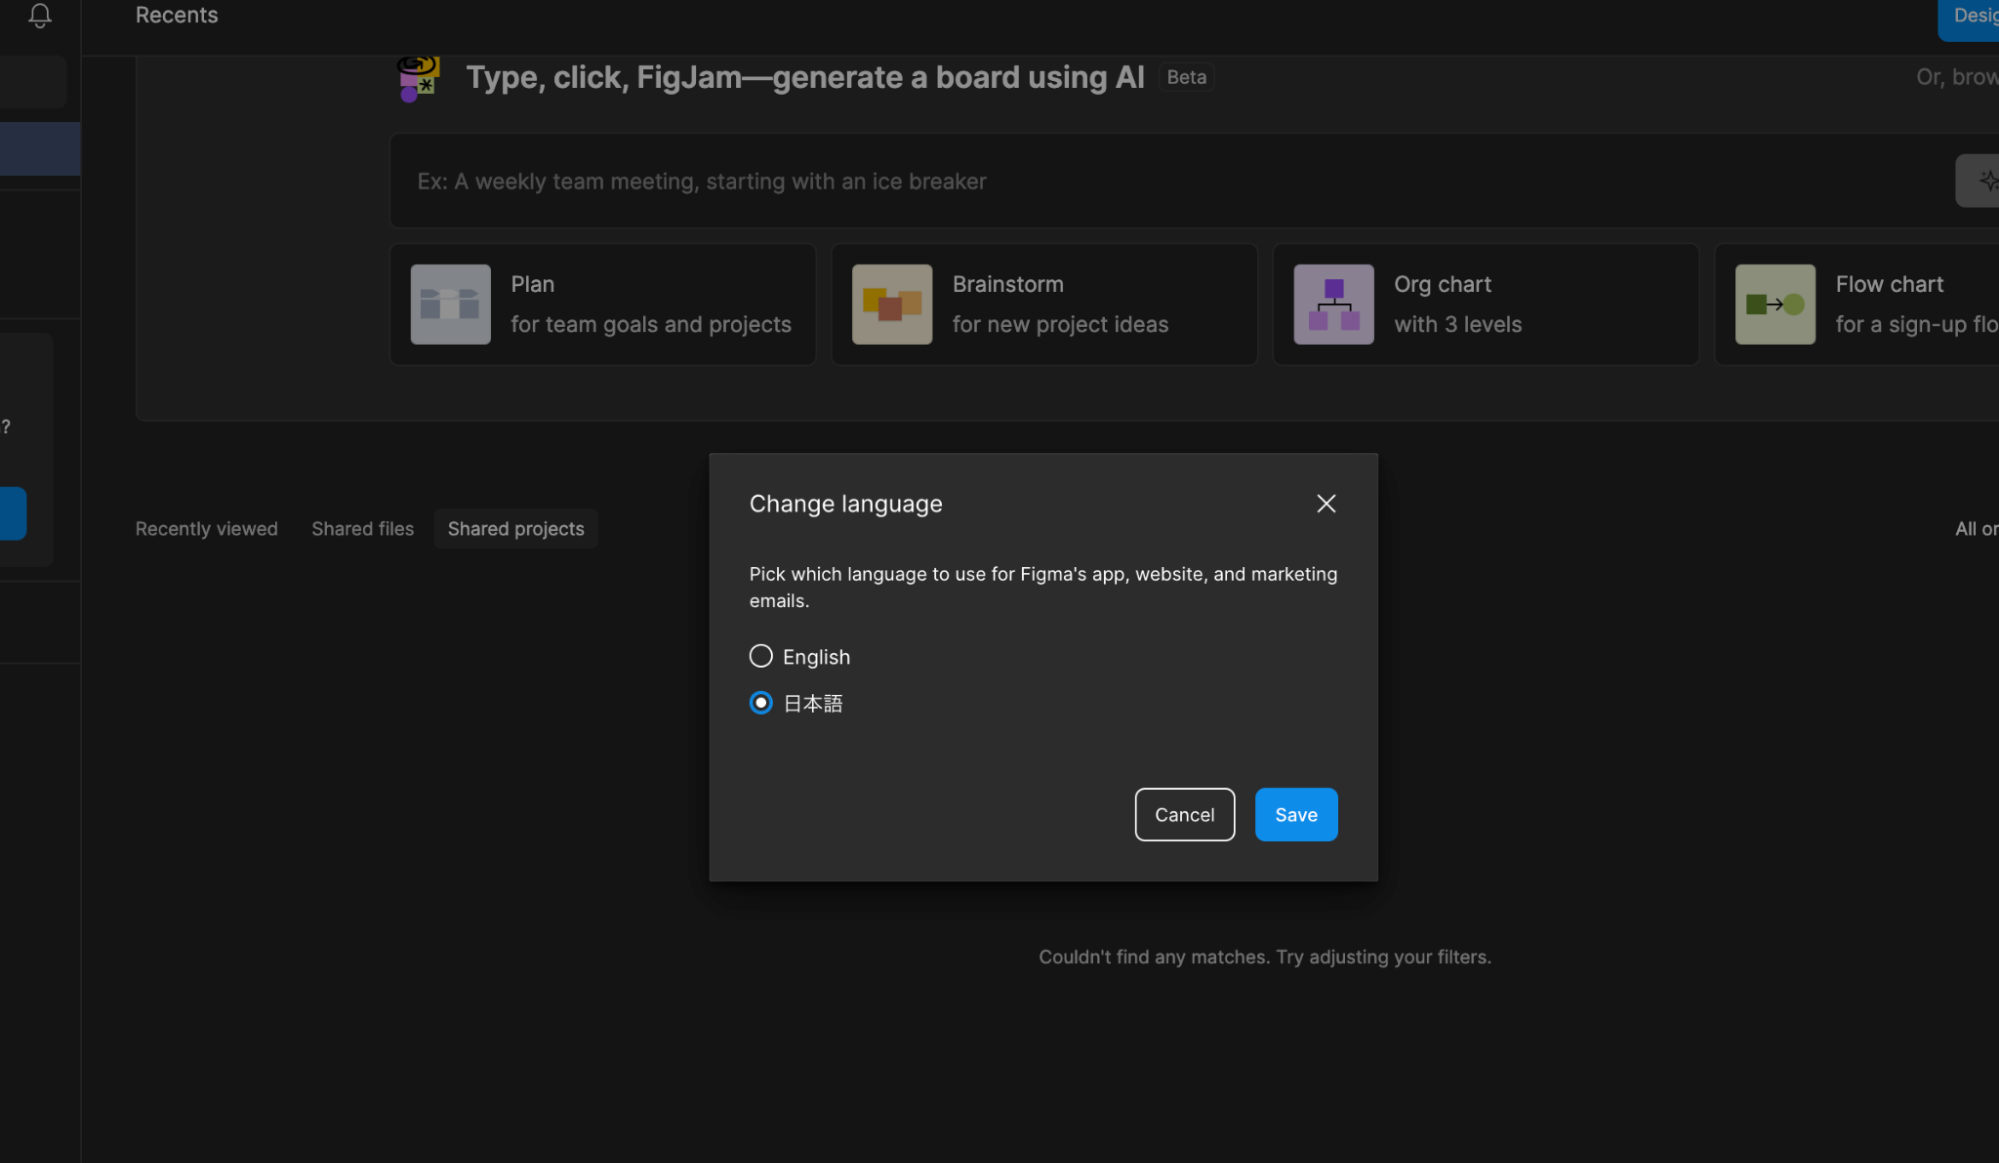Close the Change language dialog
The height and width of the screenshot is (1163, 1999).
[x=1326, y=504]
